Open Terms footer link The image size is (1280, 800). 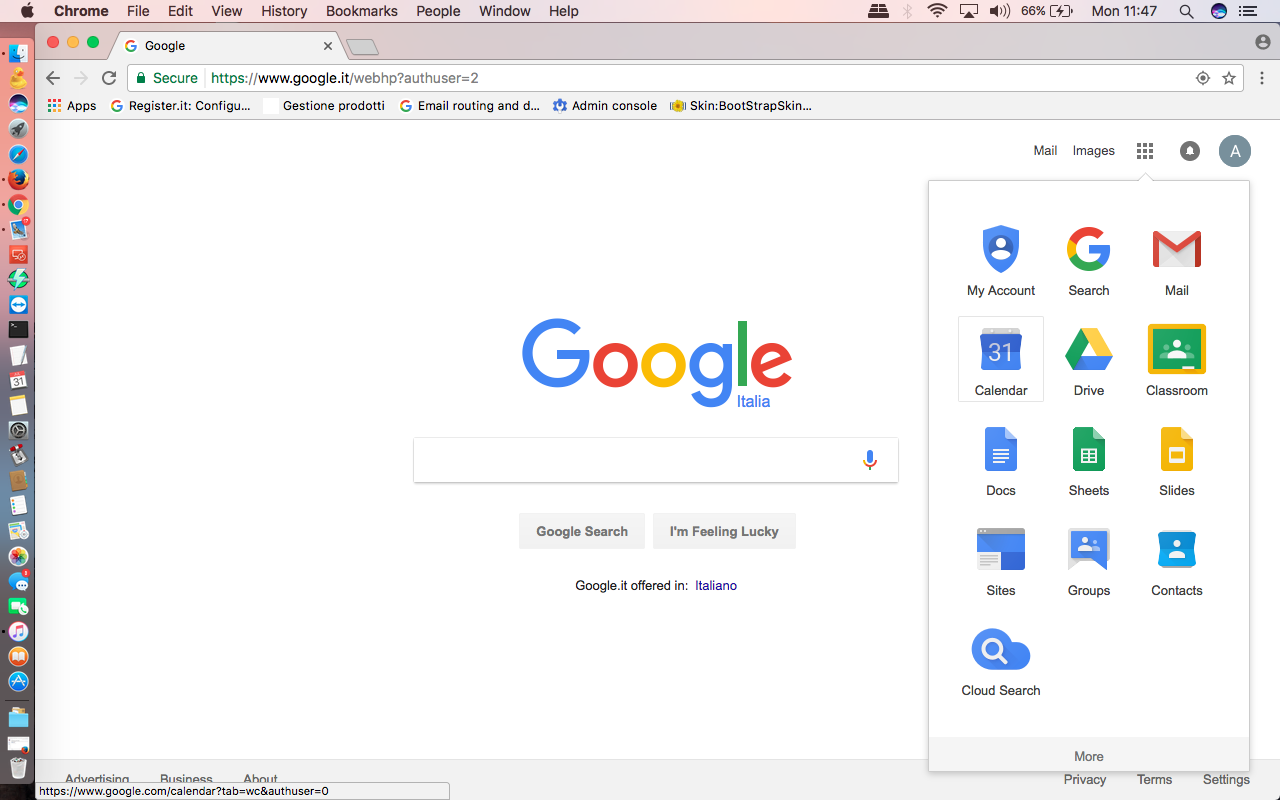[1154, 780]
